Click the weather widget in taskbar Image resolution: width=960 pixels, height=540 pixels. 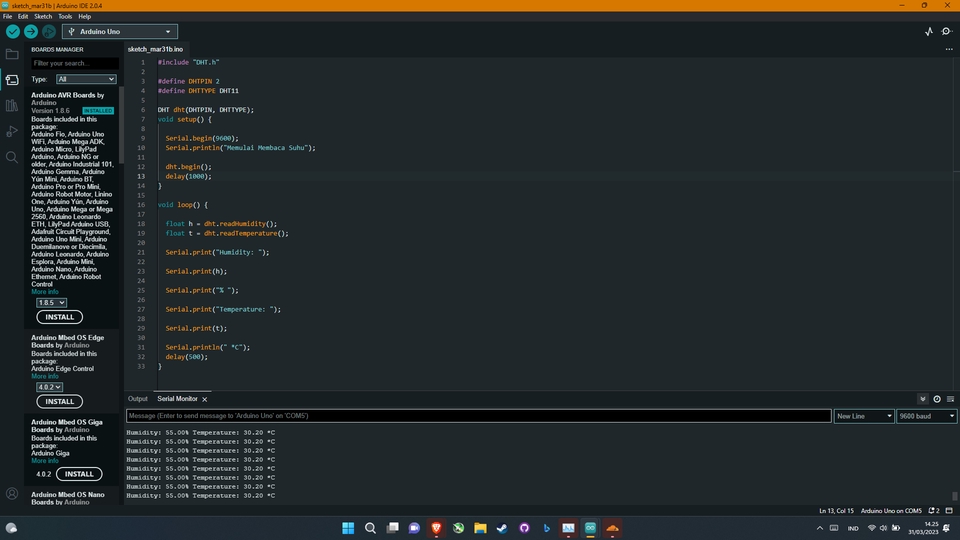click(x=12, y=528)
